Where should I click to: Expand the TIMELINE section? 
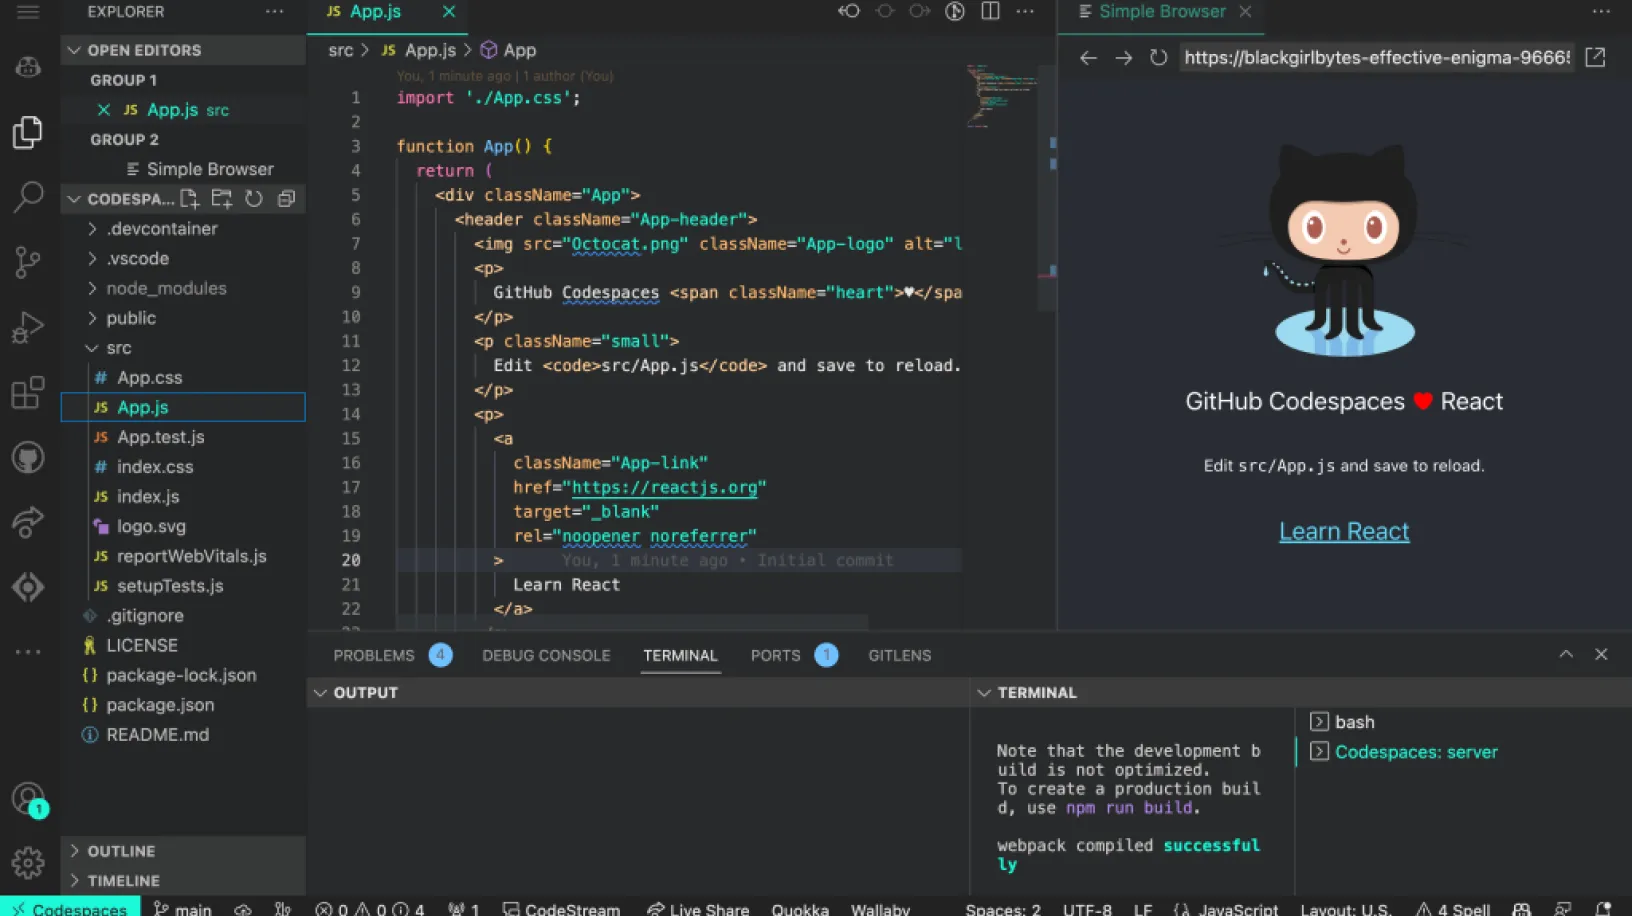(123, 881)
